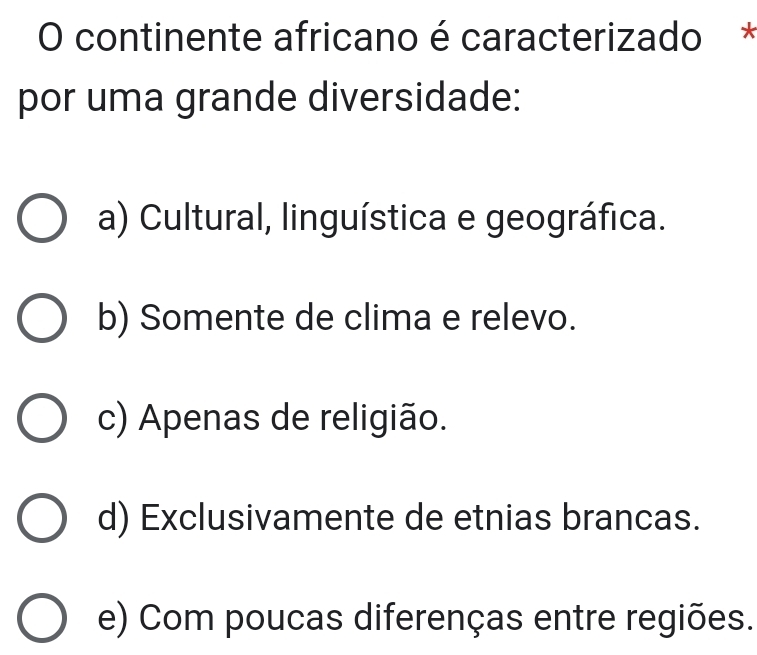Mark the 'Apenas de religião' radio button
757x655 pixels.
[43, 420]
